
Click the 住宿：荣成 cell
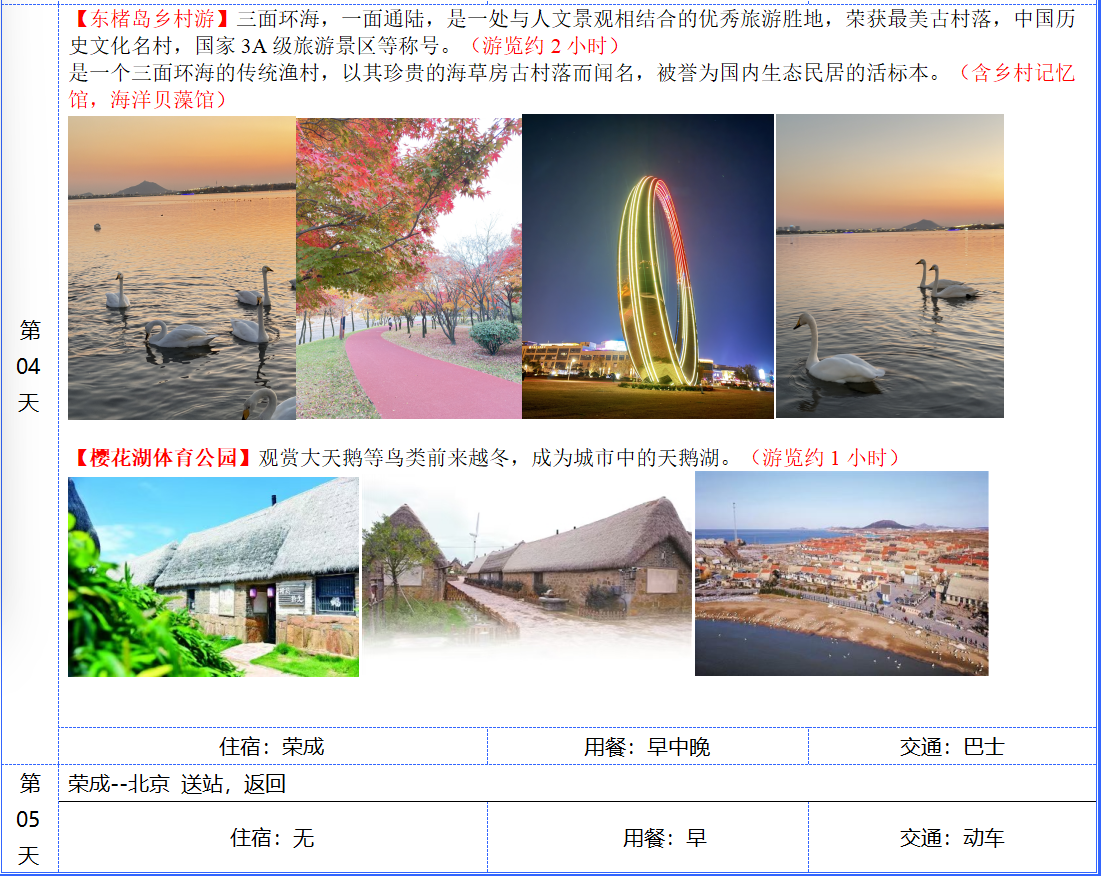pyautogui.click(x=272, y=747)
